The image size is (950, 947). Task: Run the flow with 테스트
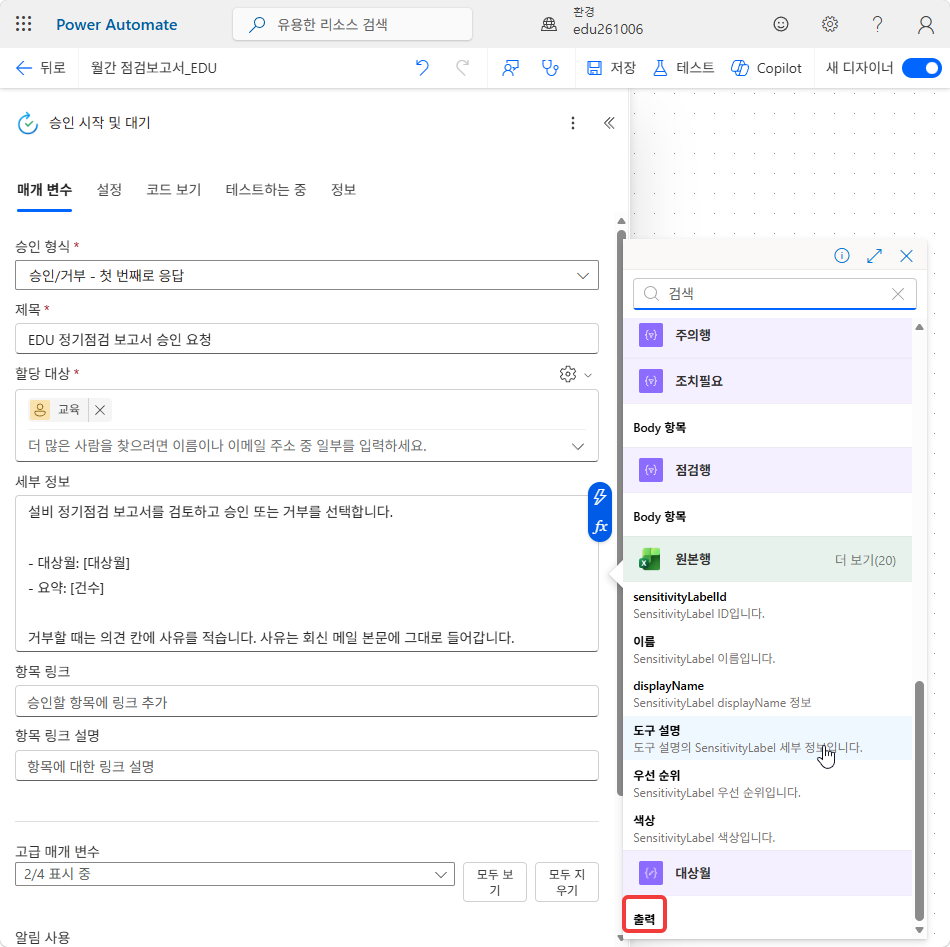point(683,68)
